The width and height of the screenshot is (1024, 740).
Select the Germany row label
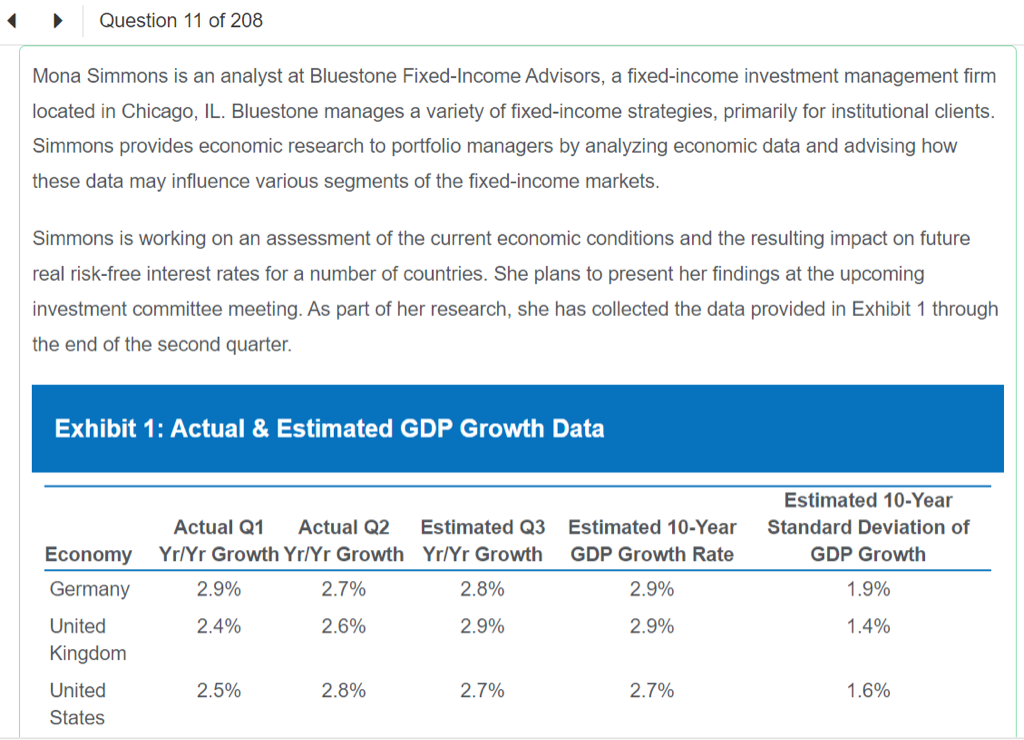pyautogui.click(x=89, y=589)
